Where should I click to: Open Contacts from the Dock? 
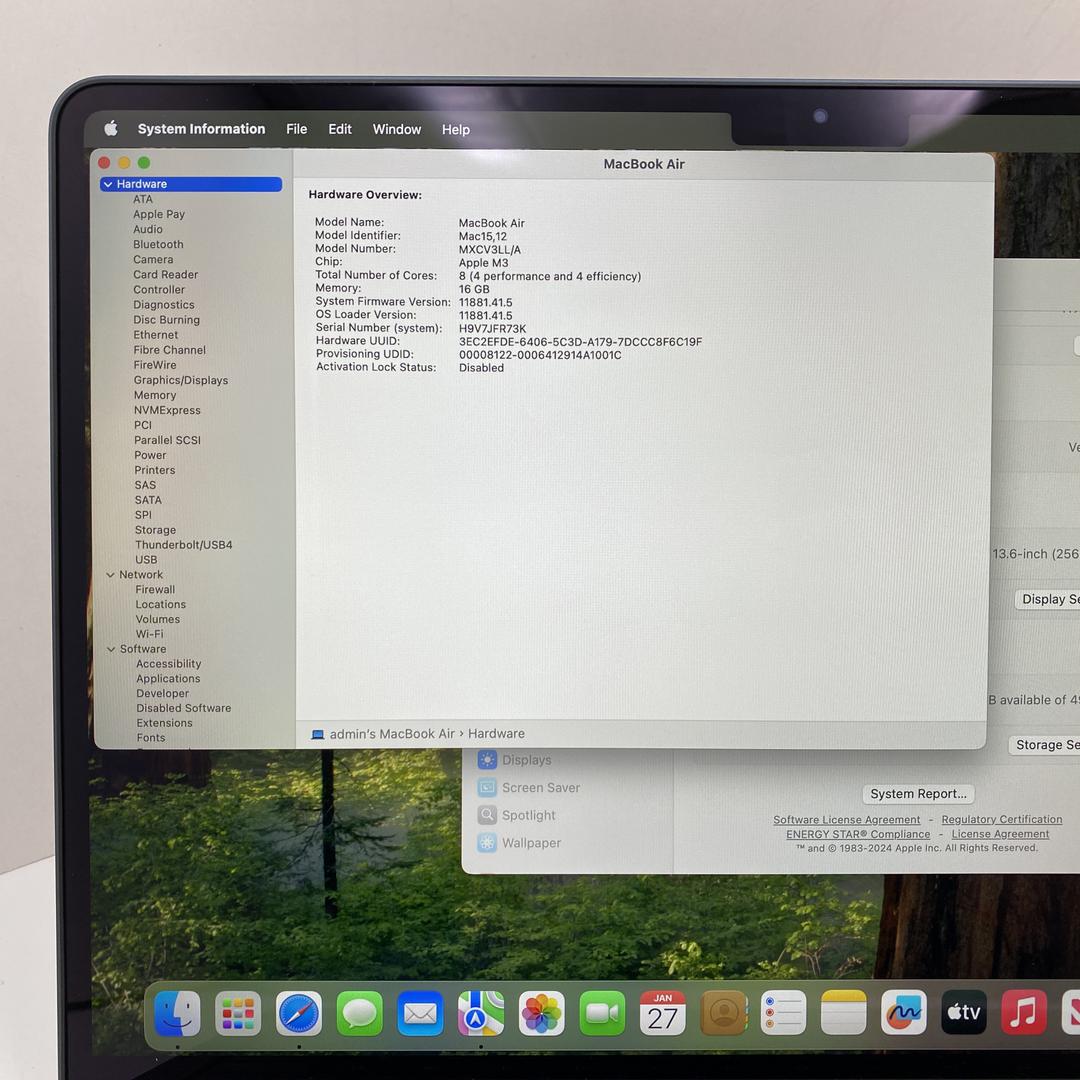click(x=723, y=1013)
